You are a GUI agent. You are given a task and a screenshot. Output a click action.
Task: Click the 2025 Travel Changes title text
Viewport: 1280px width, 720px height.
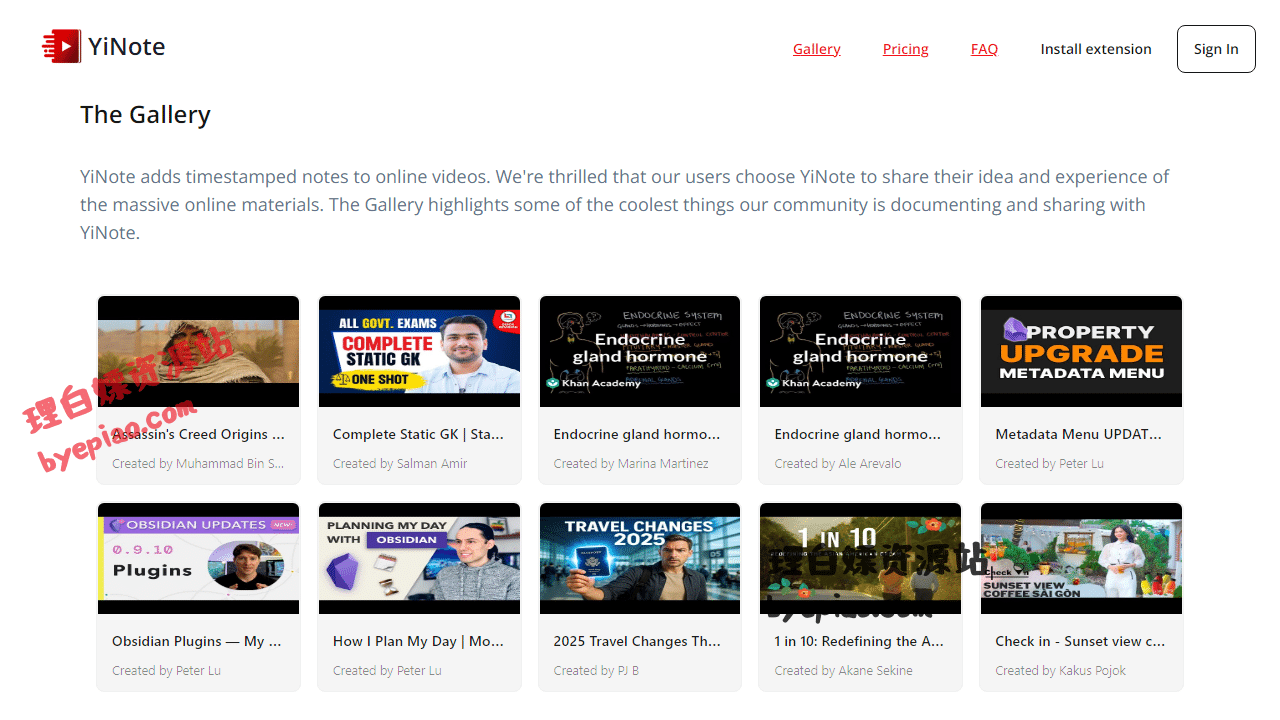coord(637,641)
